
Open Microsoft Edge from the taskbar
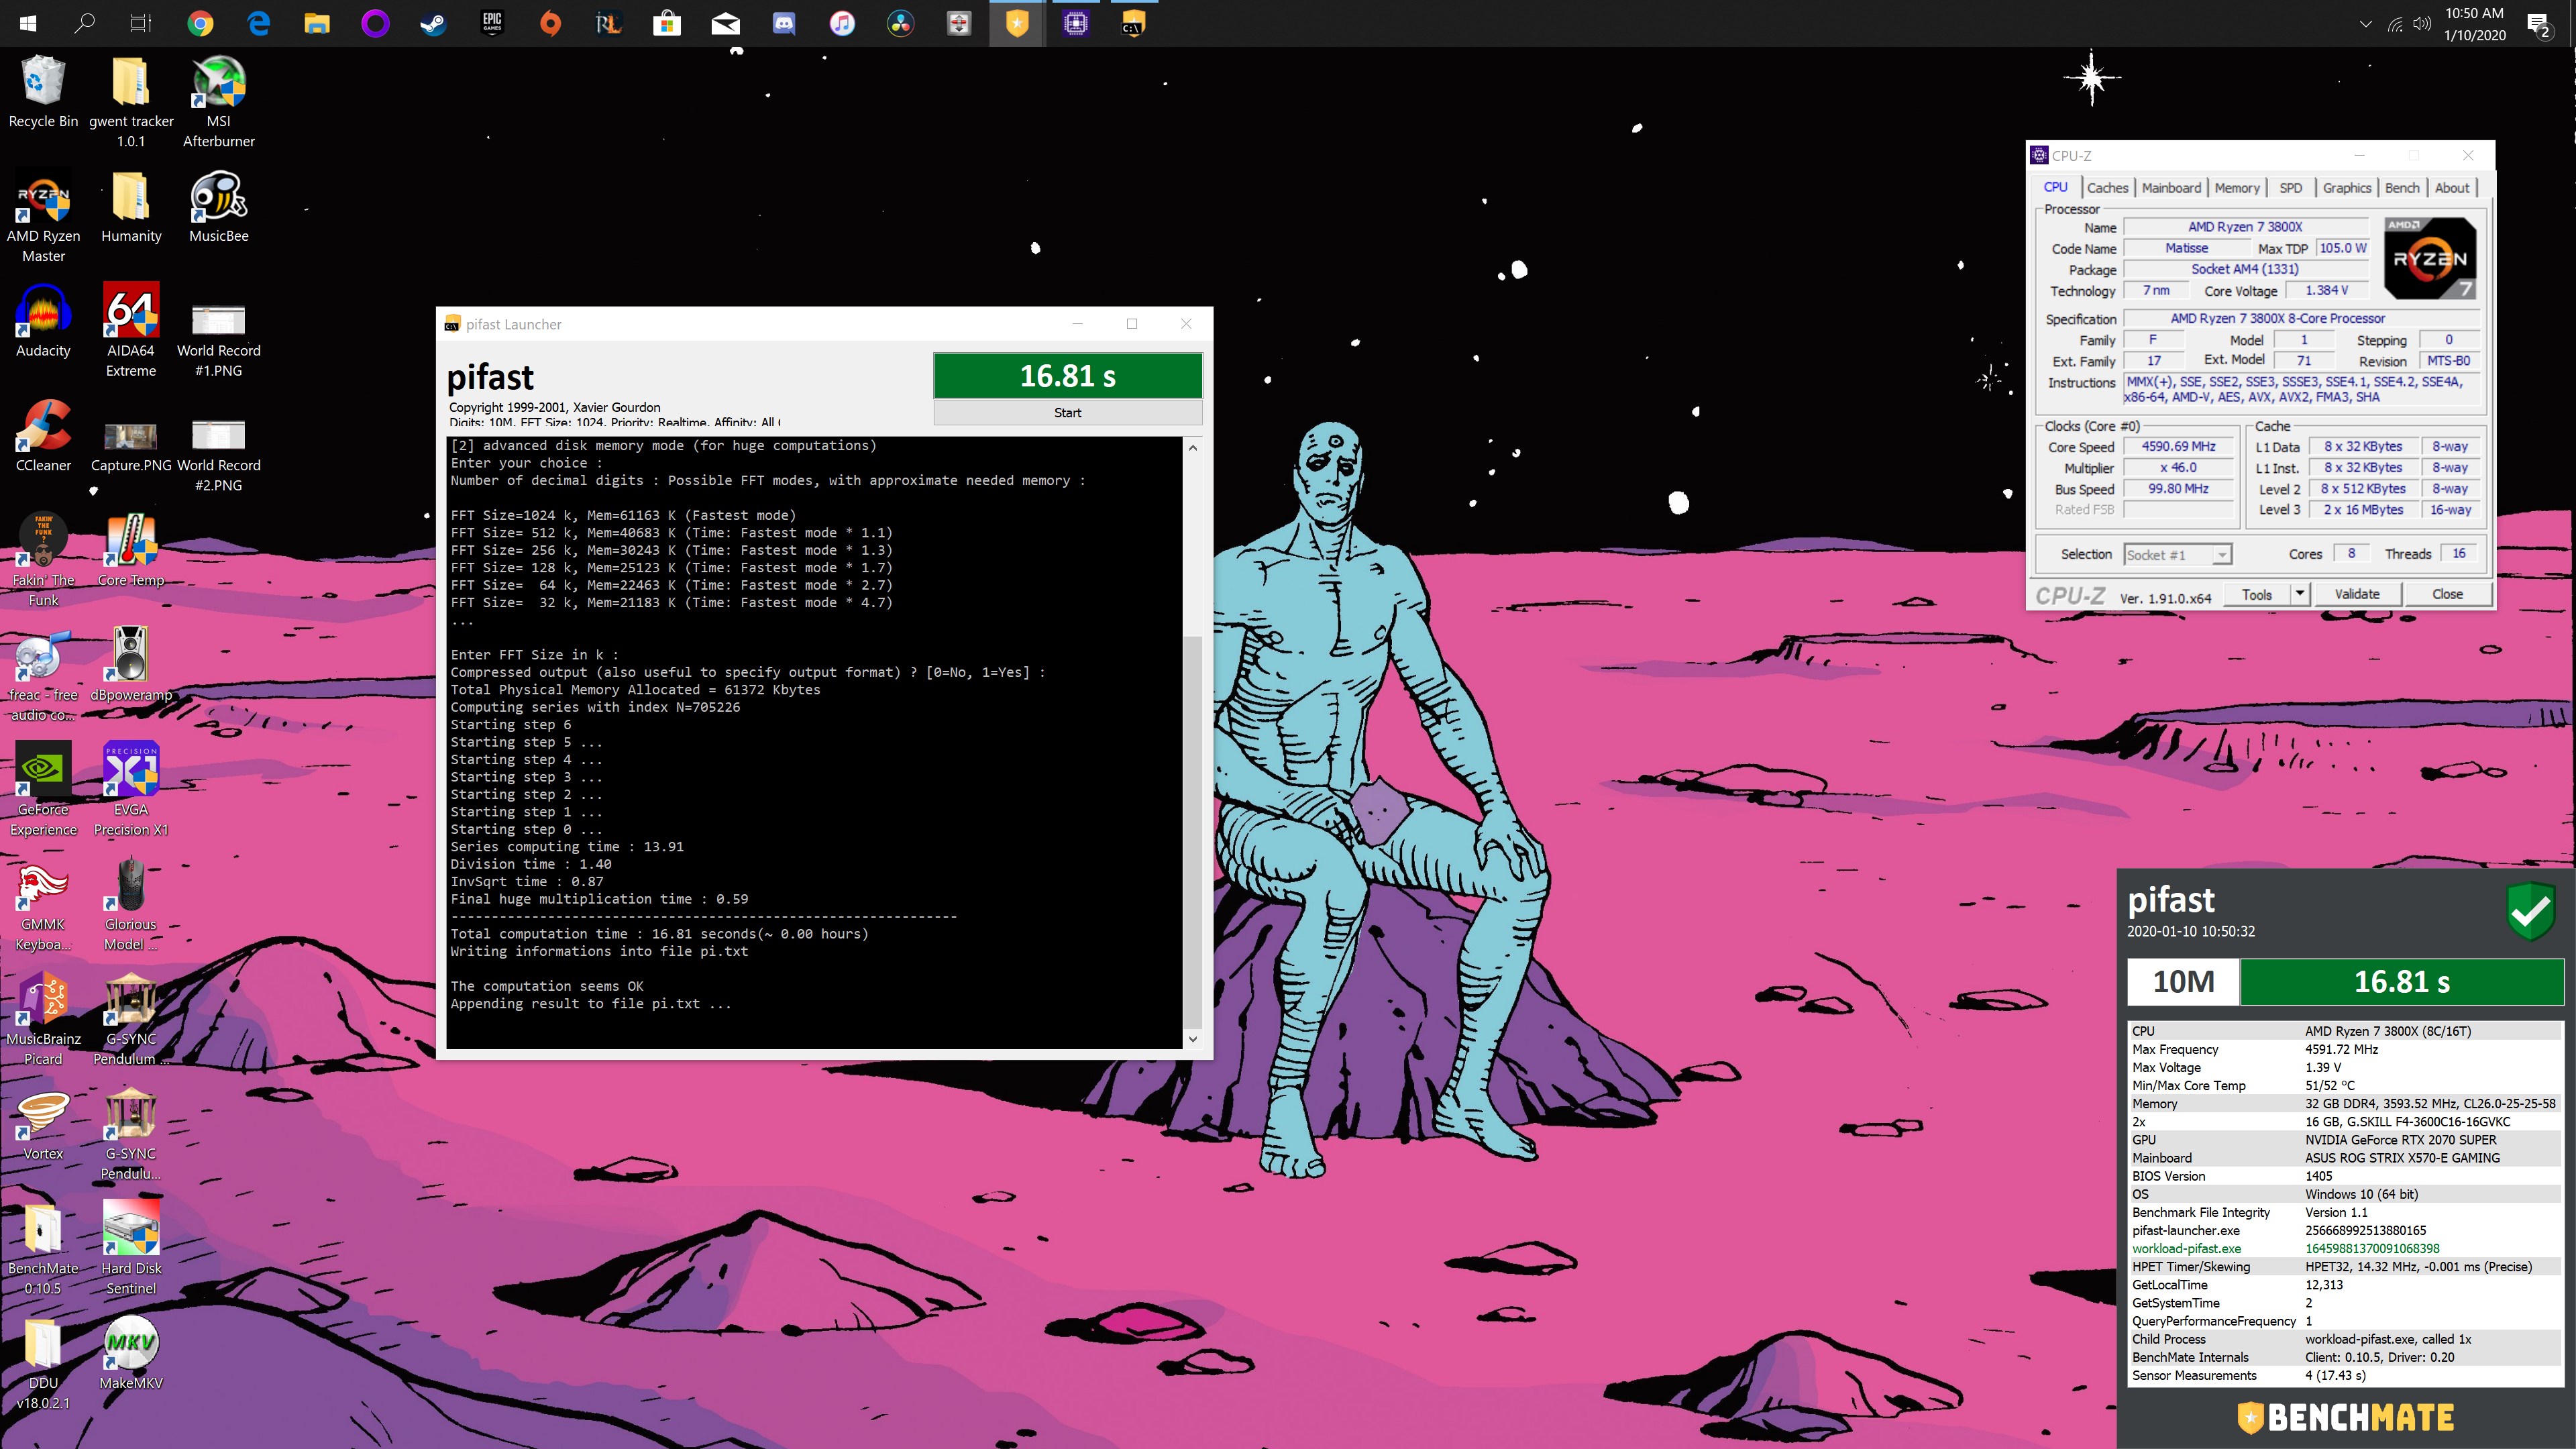[258, 23]
